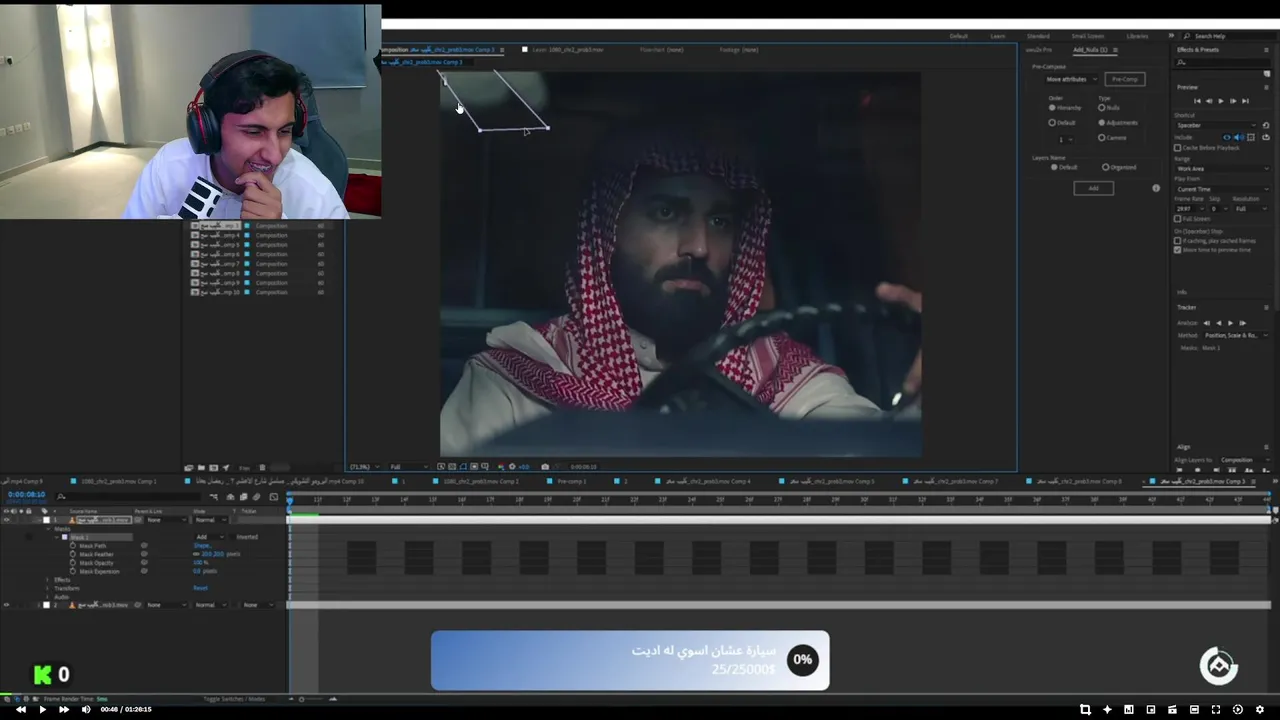The width and height of the screenshot is (1280, 720).
Task: Open Move attributes dropdown
Action: click(1071, 79)
